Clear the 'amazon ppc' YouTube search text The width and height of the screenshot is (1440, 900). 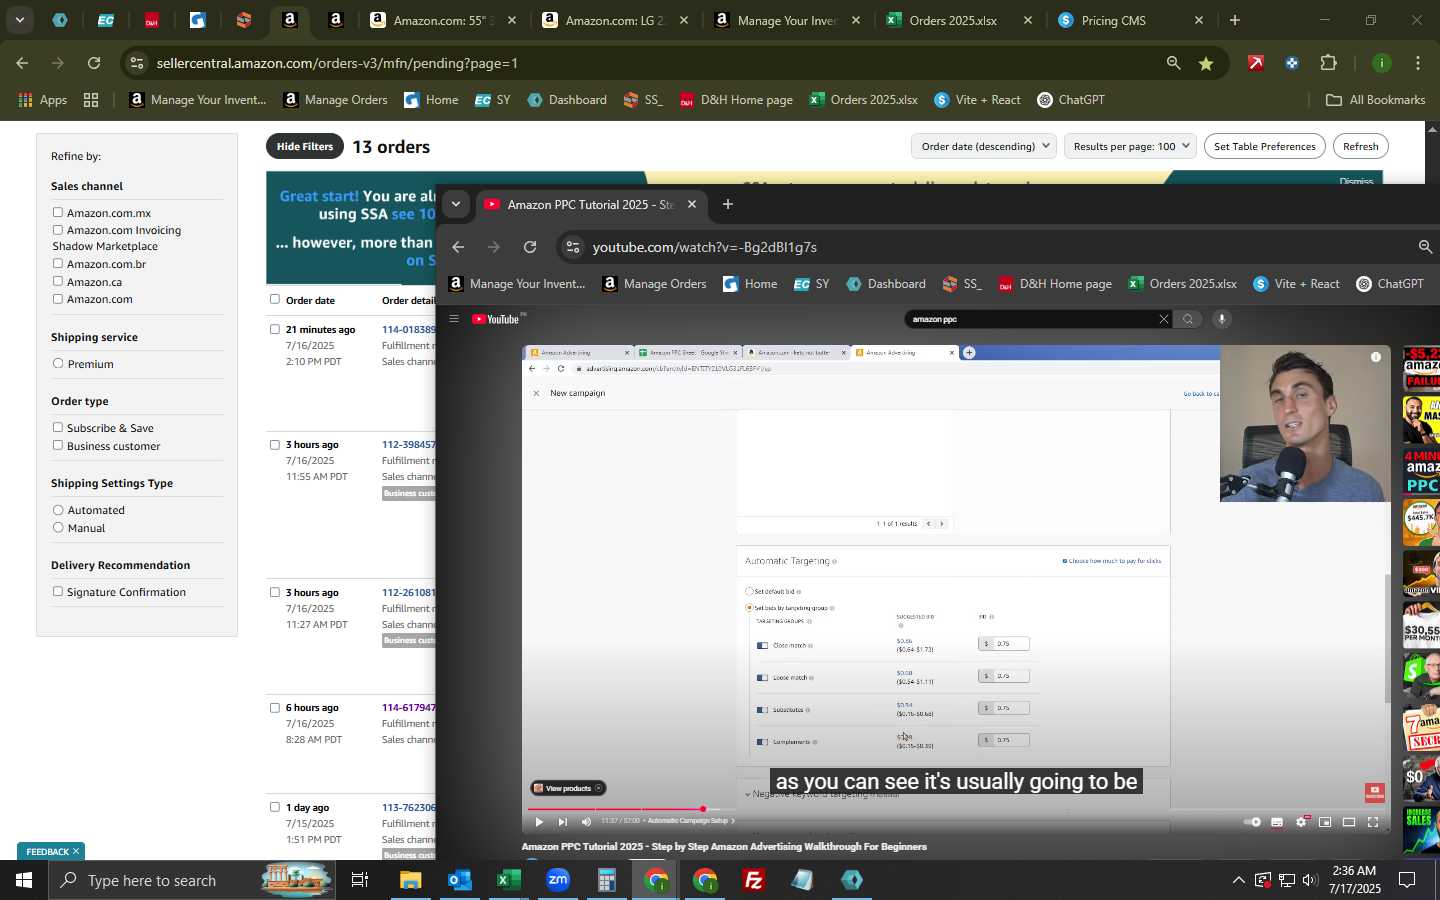[1163, 319]
